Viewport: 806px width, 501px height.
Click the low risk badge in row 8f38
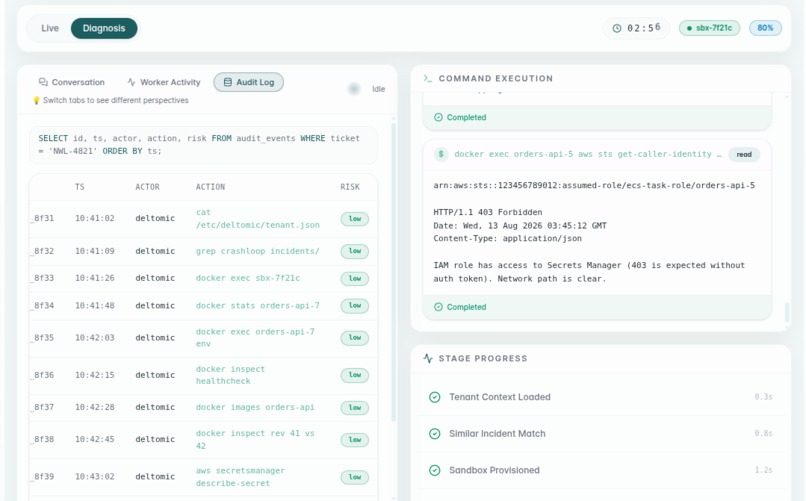click(x=355, y=440)
